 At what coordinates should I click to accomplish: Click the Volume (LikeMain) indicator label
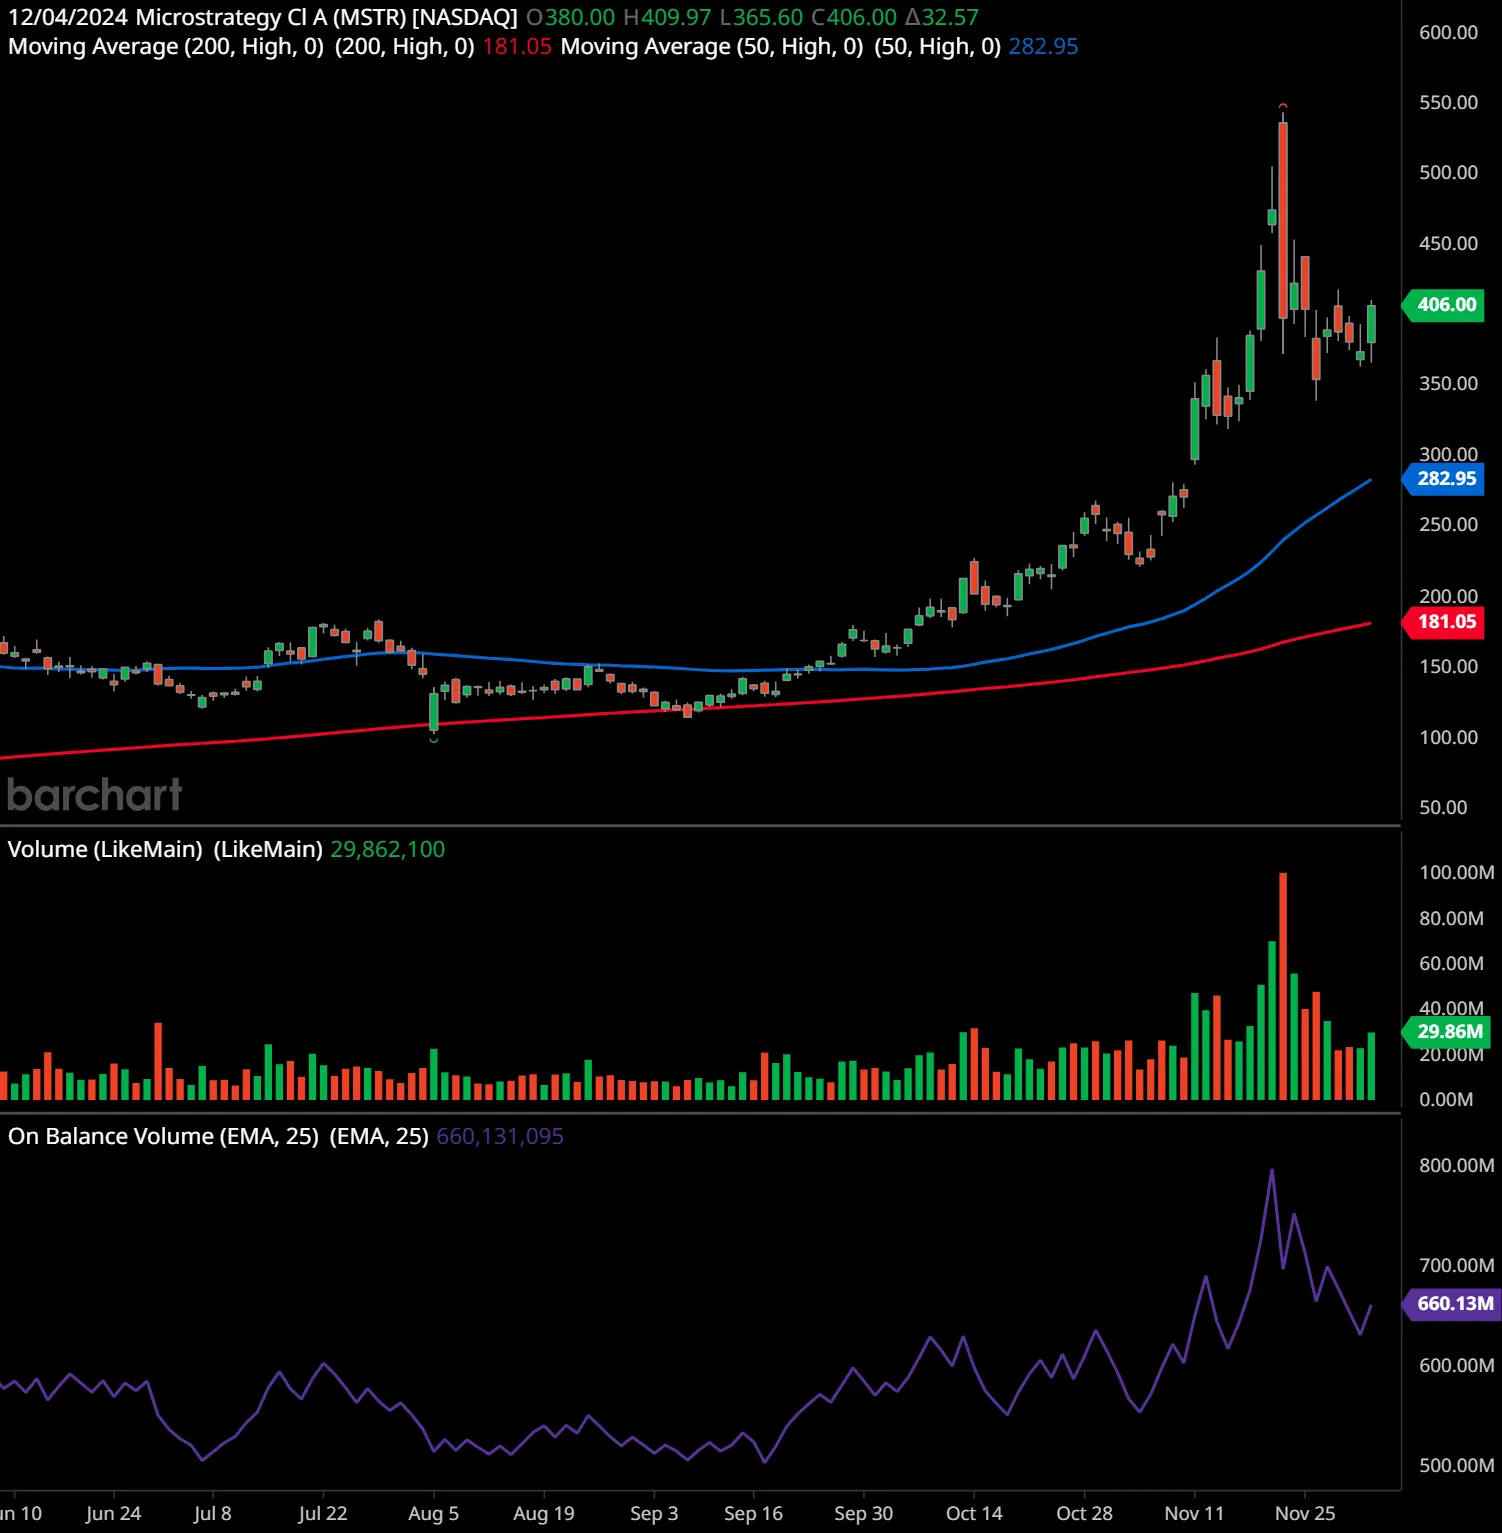tap(105, 849)
